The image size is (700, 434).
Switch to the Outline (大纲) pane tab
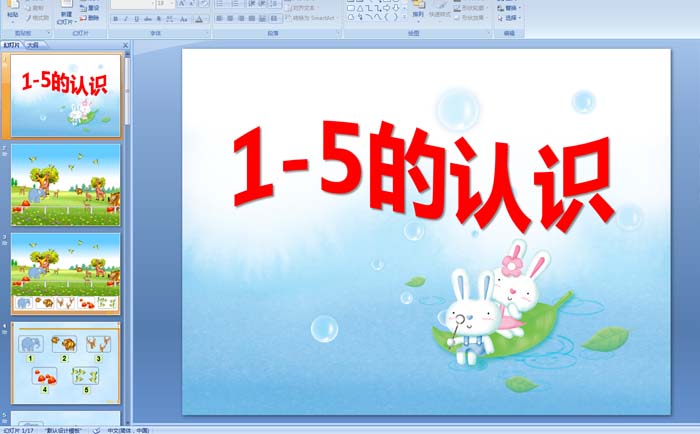click(x=33, y=45)
